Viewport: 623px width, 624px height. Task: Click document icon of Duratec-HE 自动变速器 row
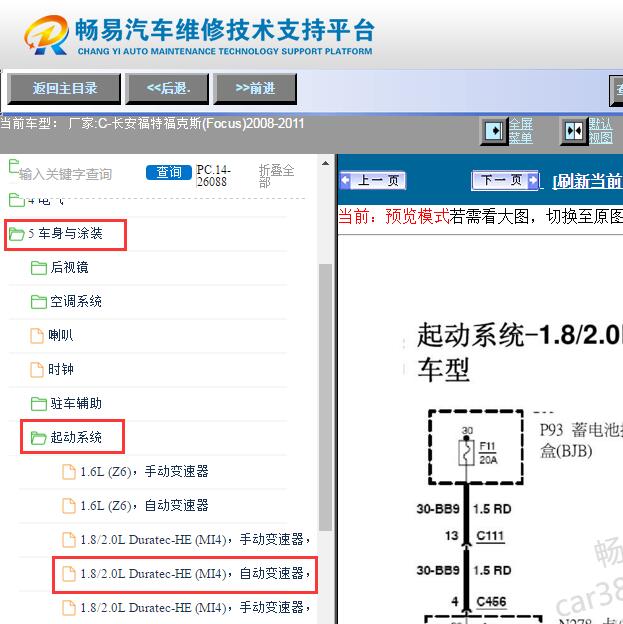coord(69,574)
